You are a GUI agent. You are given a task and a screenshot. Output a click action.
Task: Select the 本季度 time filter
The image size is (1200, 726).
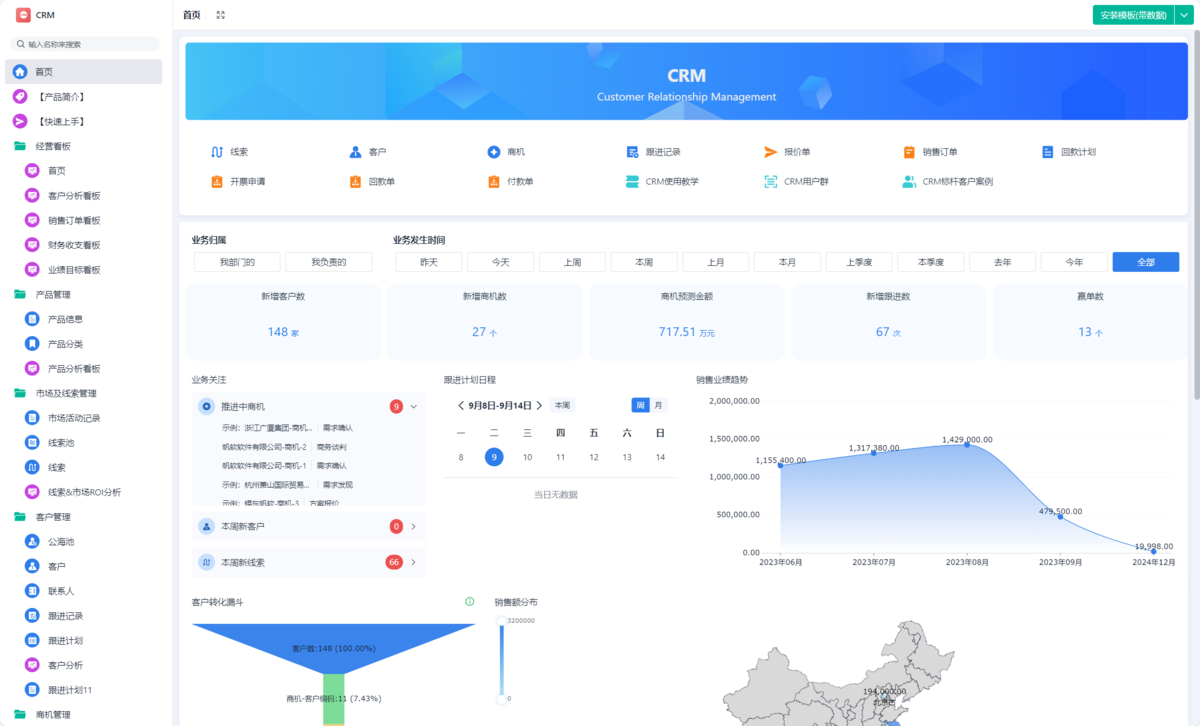point(931,262)
